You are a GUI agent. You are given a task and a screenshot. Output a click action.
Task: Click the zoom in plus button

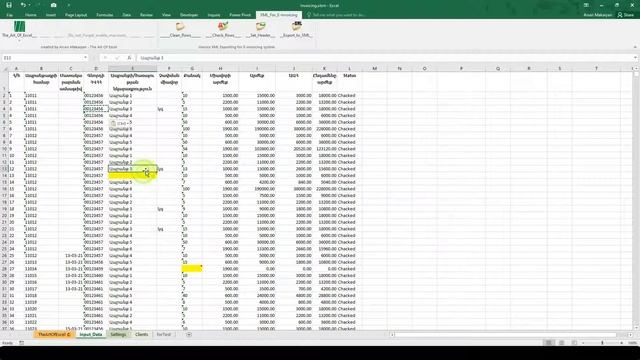[x=622, y=343]
